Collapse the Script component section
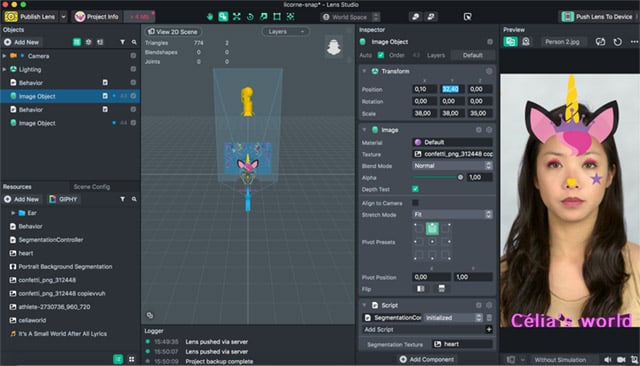 [x=364, y=305]
